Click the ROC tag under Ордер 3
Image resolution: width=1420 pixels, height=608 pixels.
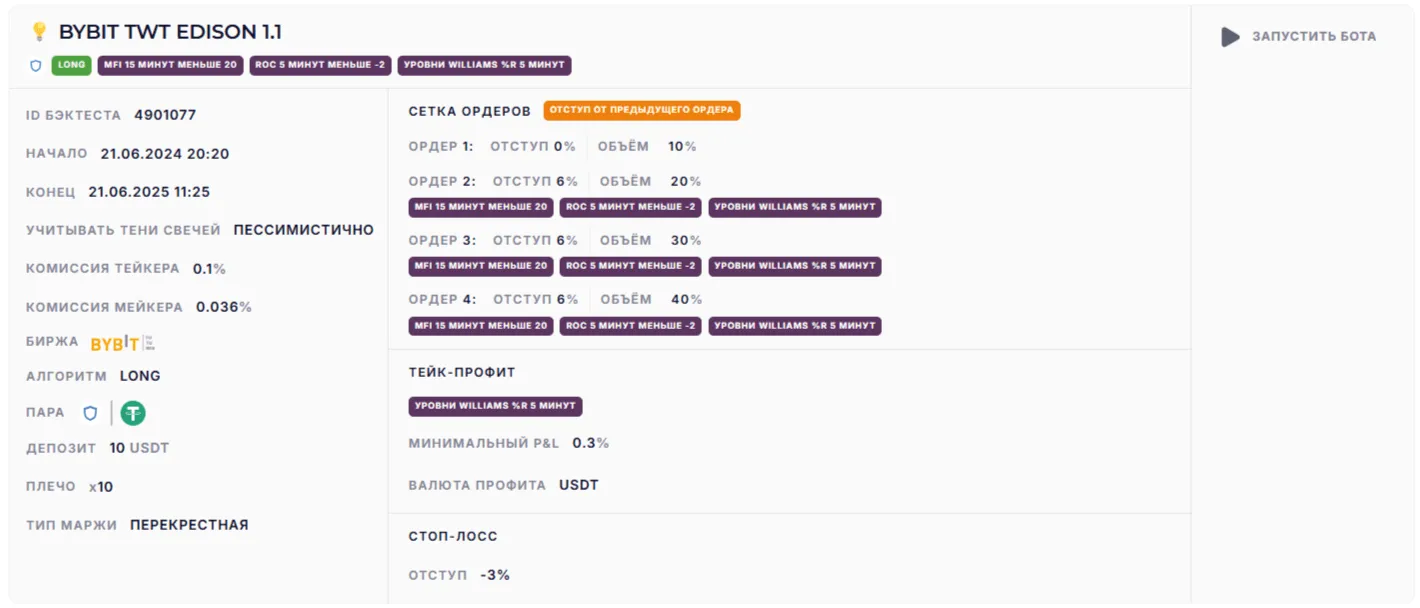(x=630, y=266)
